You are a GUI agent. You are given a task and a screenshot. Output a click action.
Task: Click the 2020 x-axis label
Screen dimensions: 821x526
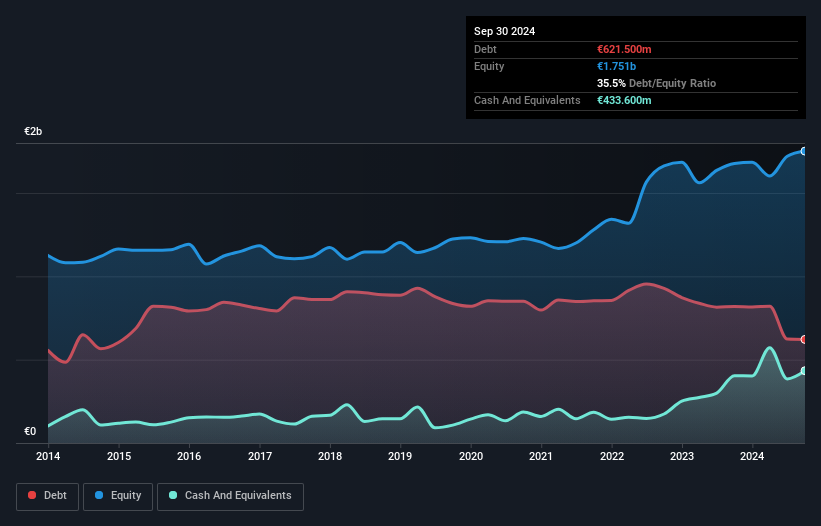coord(471,456)
